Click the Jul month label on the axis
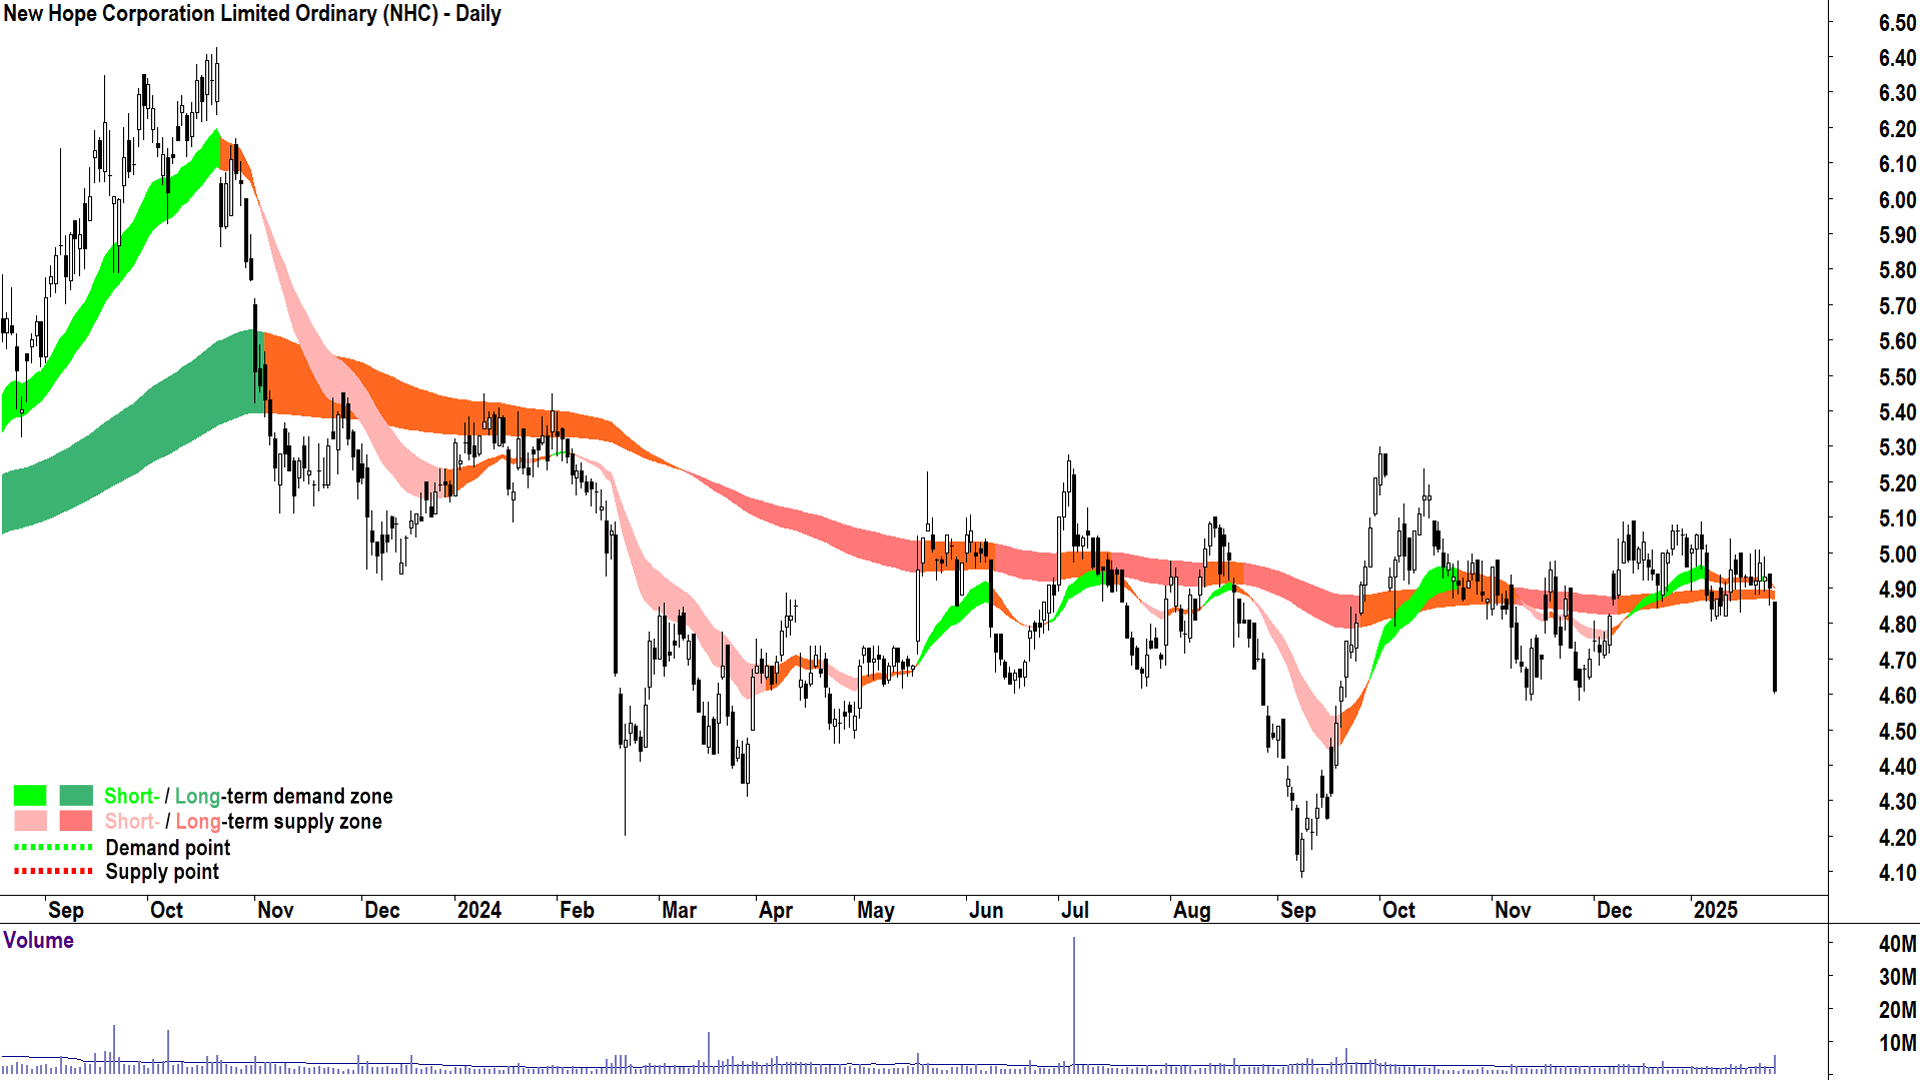This screenshot has height=1080, width=1920. (1075, 910)
